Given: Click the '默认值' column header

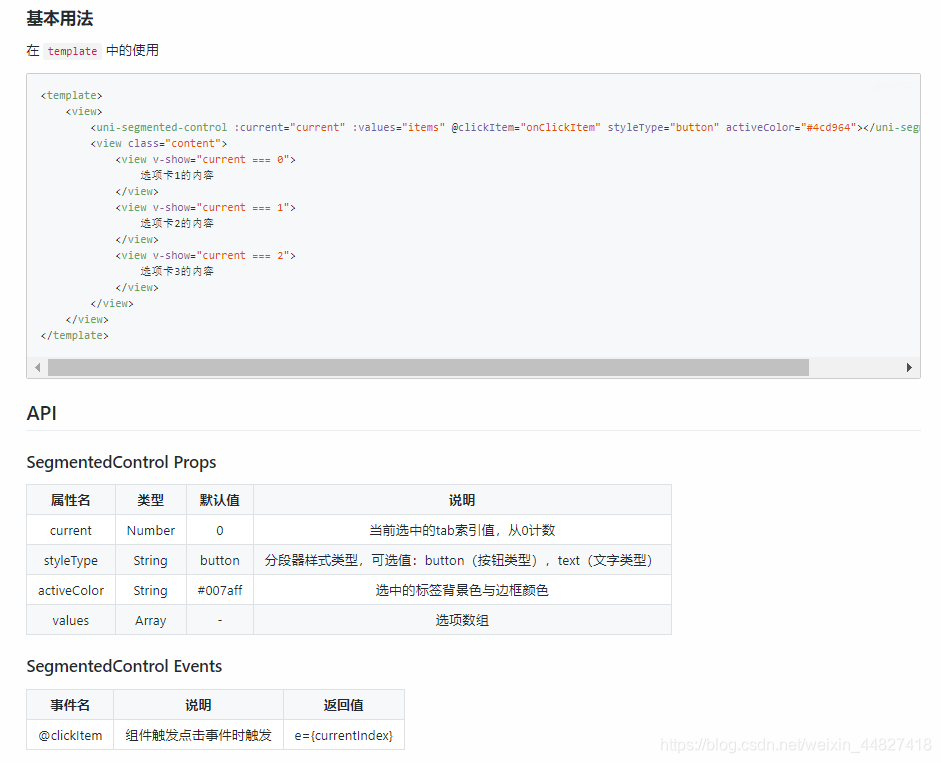Looking at the screenshot, I should tap(220, 500).
